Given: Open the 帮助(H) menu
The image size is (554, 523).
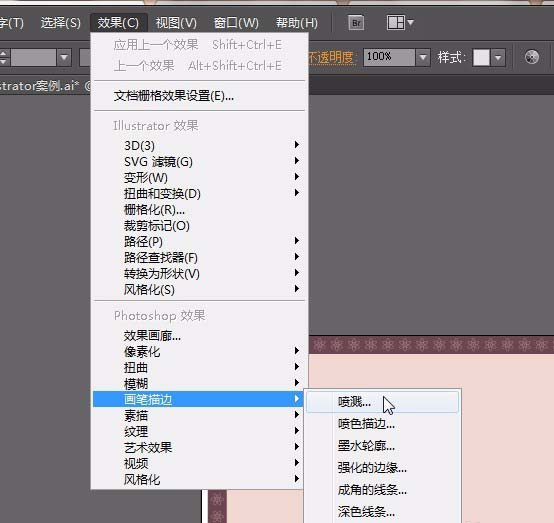Looking at the screenshot, I should pyautogui.click(x=297, y=23).
